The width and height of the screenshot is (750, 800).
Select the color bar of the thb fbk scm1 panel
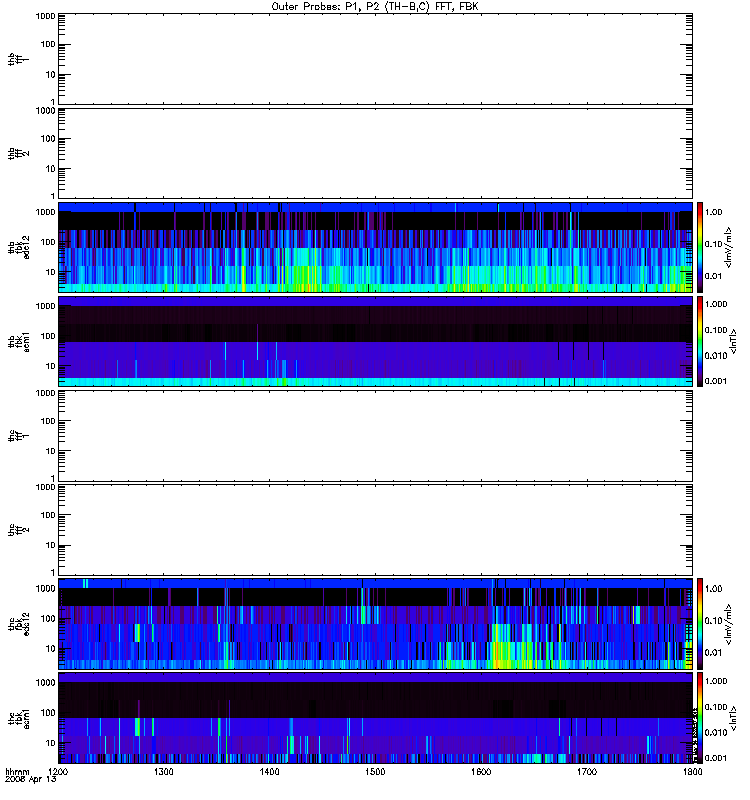[700, 341]
